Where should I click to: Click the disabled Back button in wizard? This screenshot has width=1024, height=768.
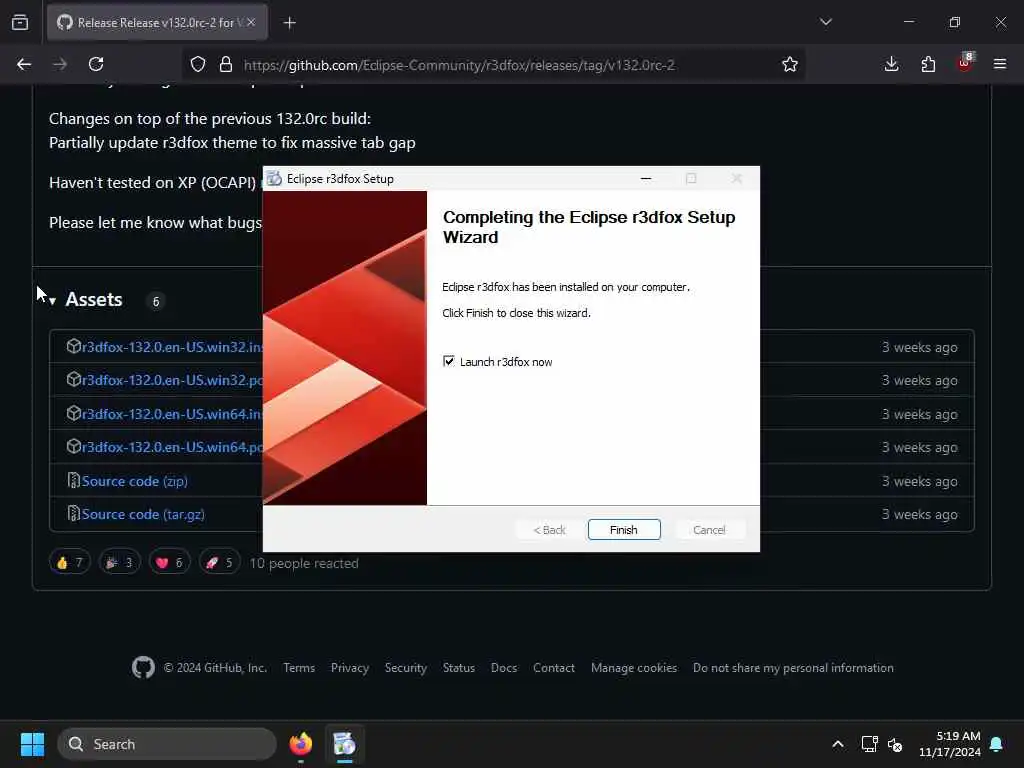[549, 530]
